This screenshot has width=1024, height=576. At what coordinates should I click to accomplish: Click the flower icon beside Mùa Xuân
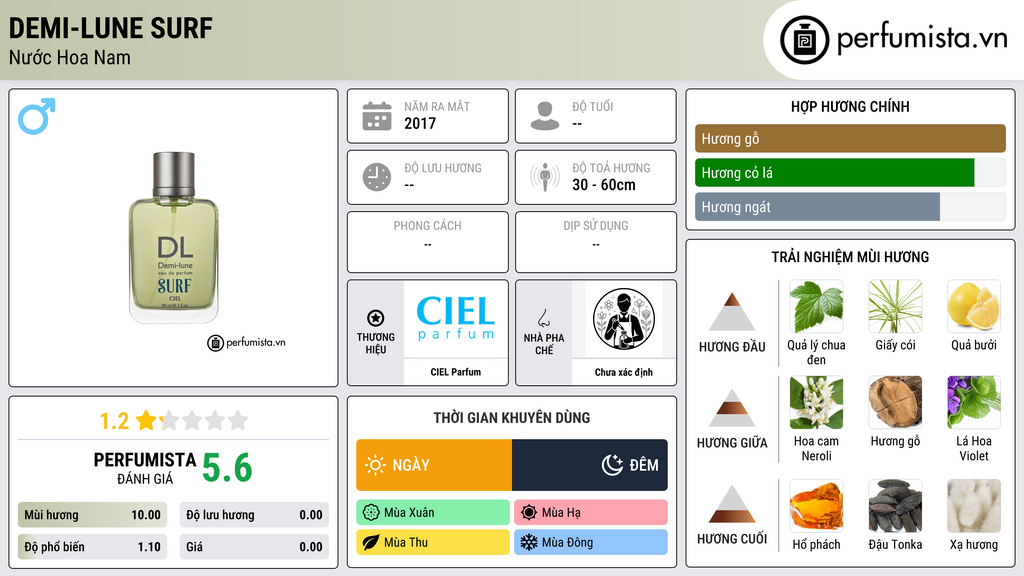click(x=371, y=513)
